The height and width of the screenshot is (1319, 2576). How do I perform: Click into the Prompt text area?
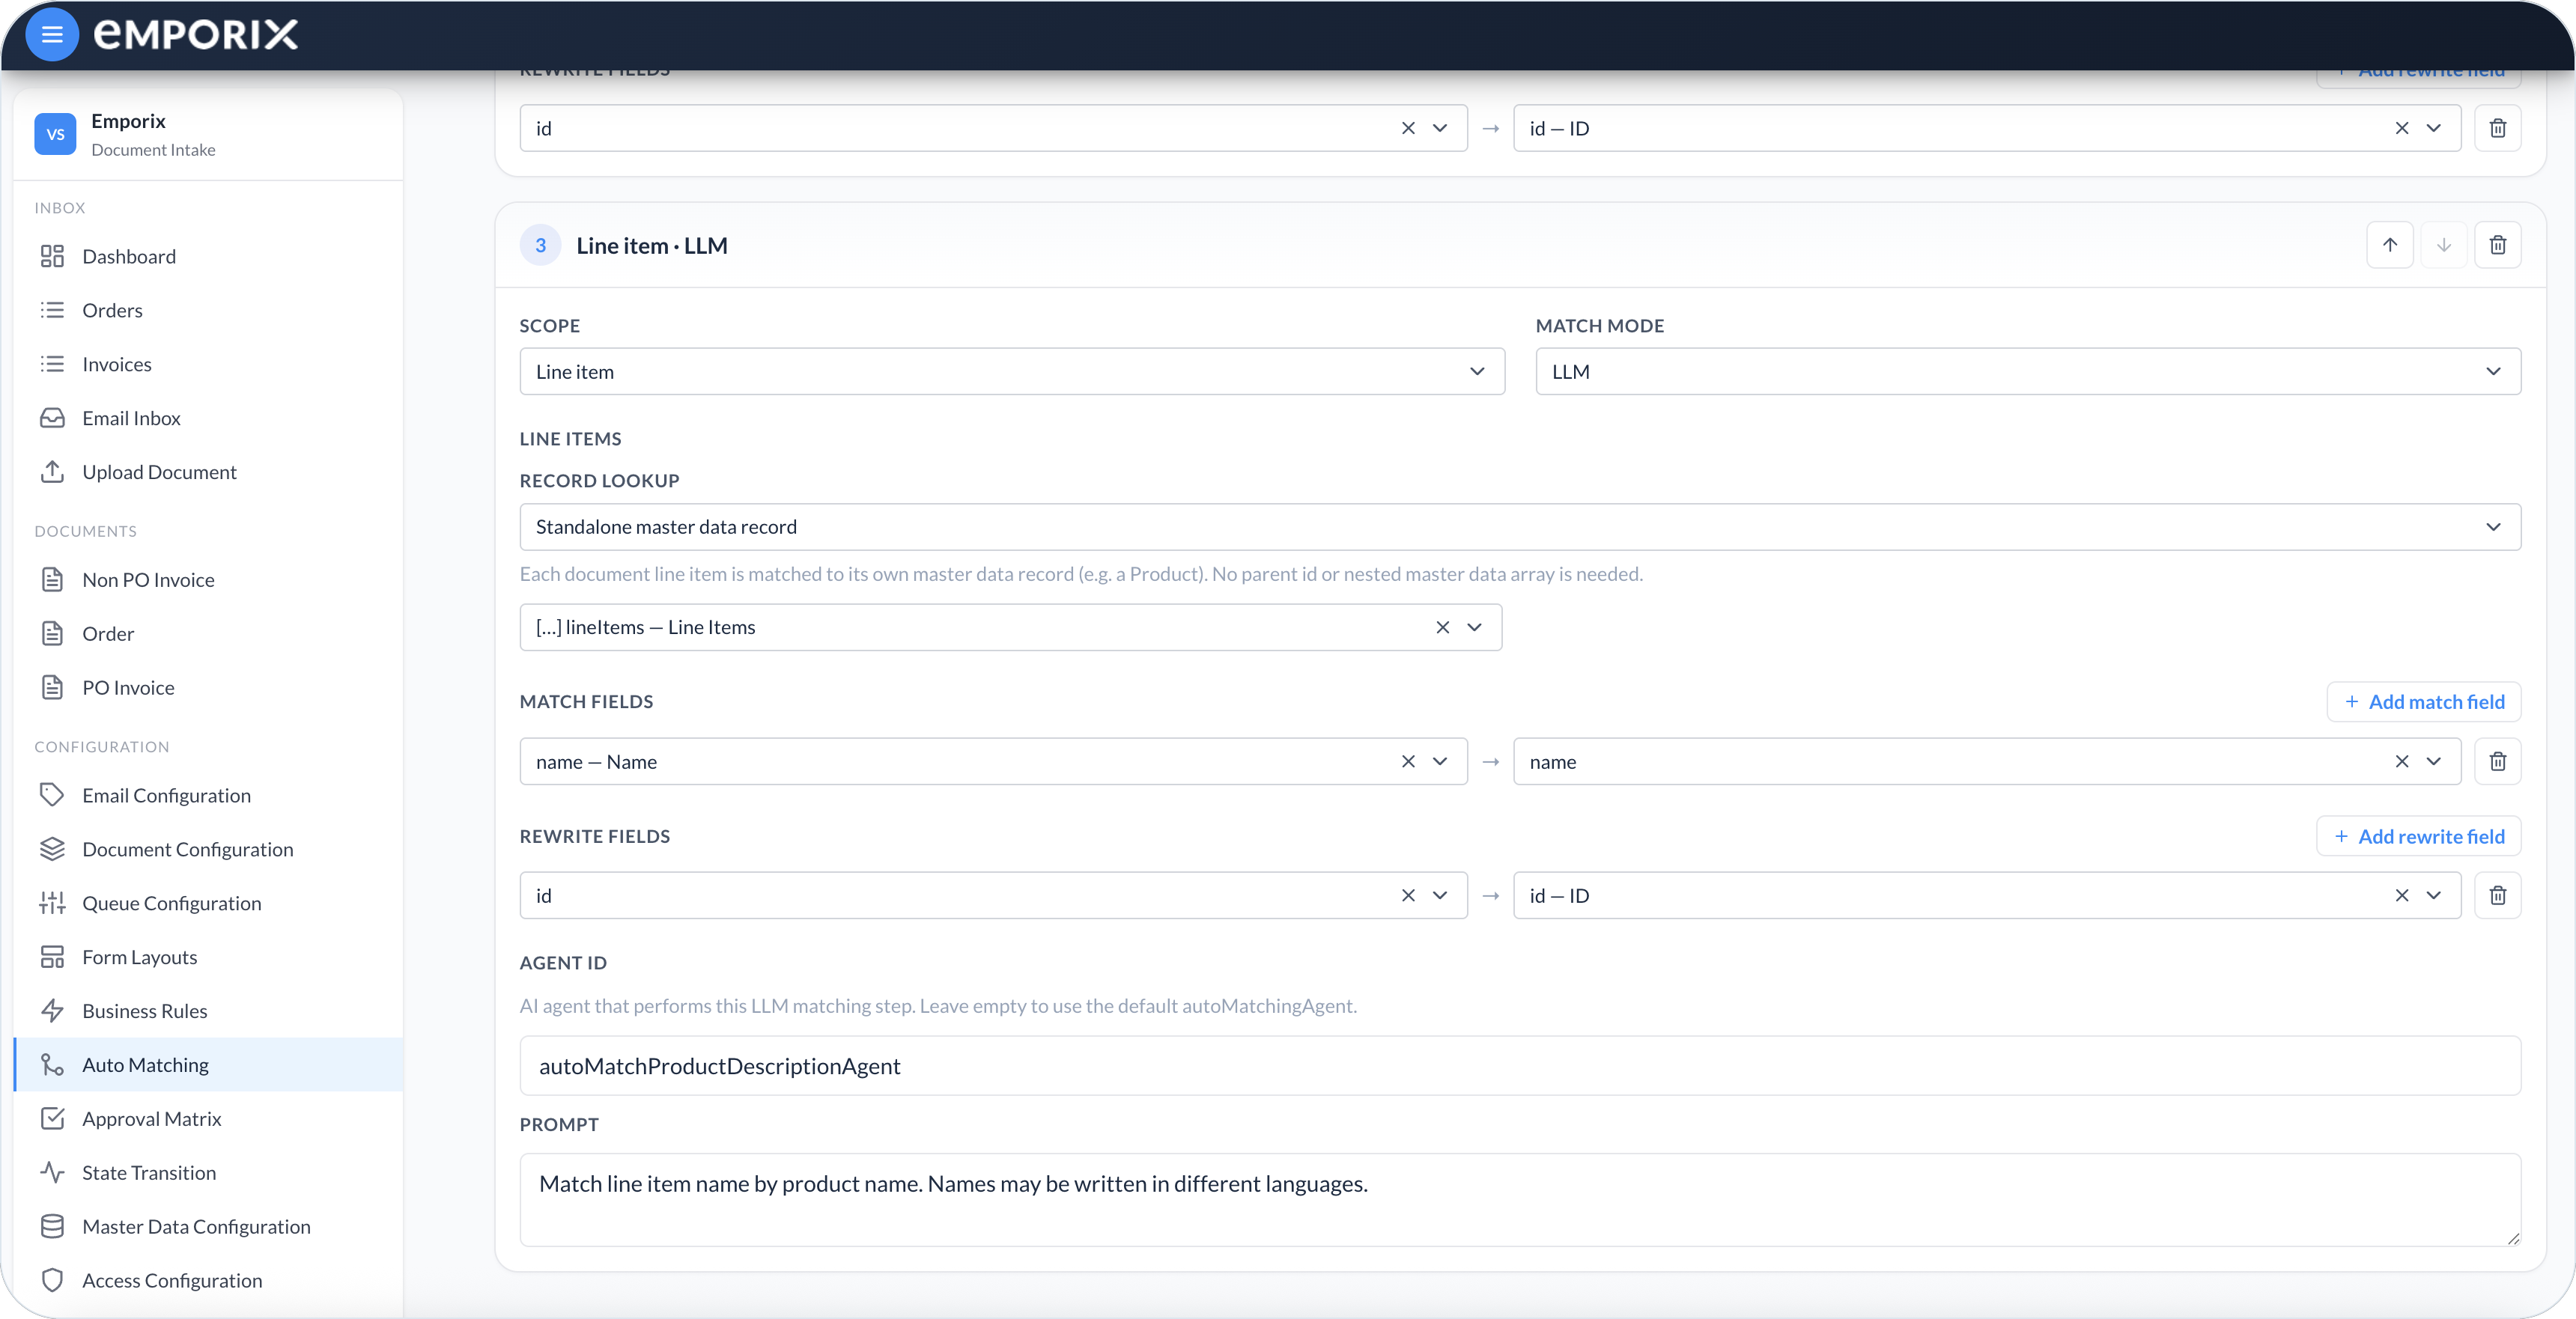click(x=1520, y=1200)
